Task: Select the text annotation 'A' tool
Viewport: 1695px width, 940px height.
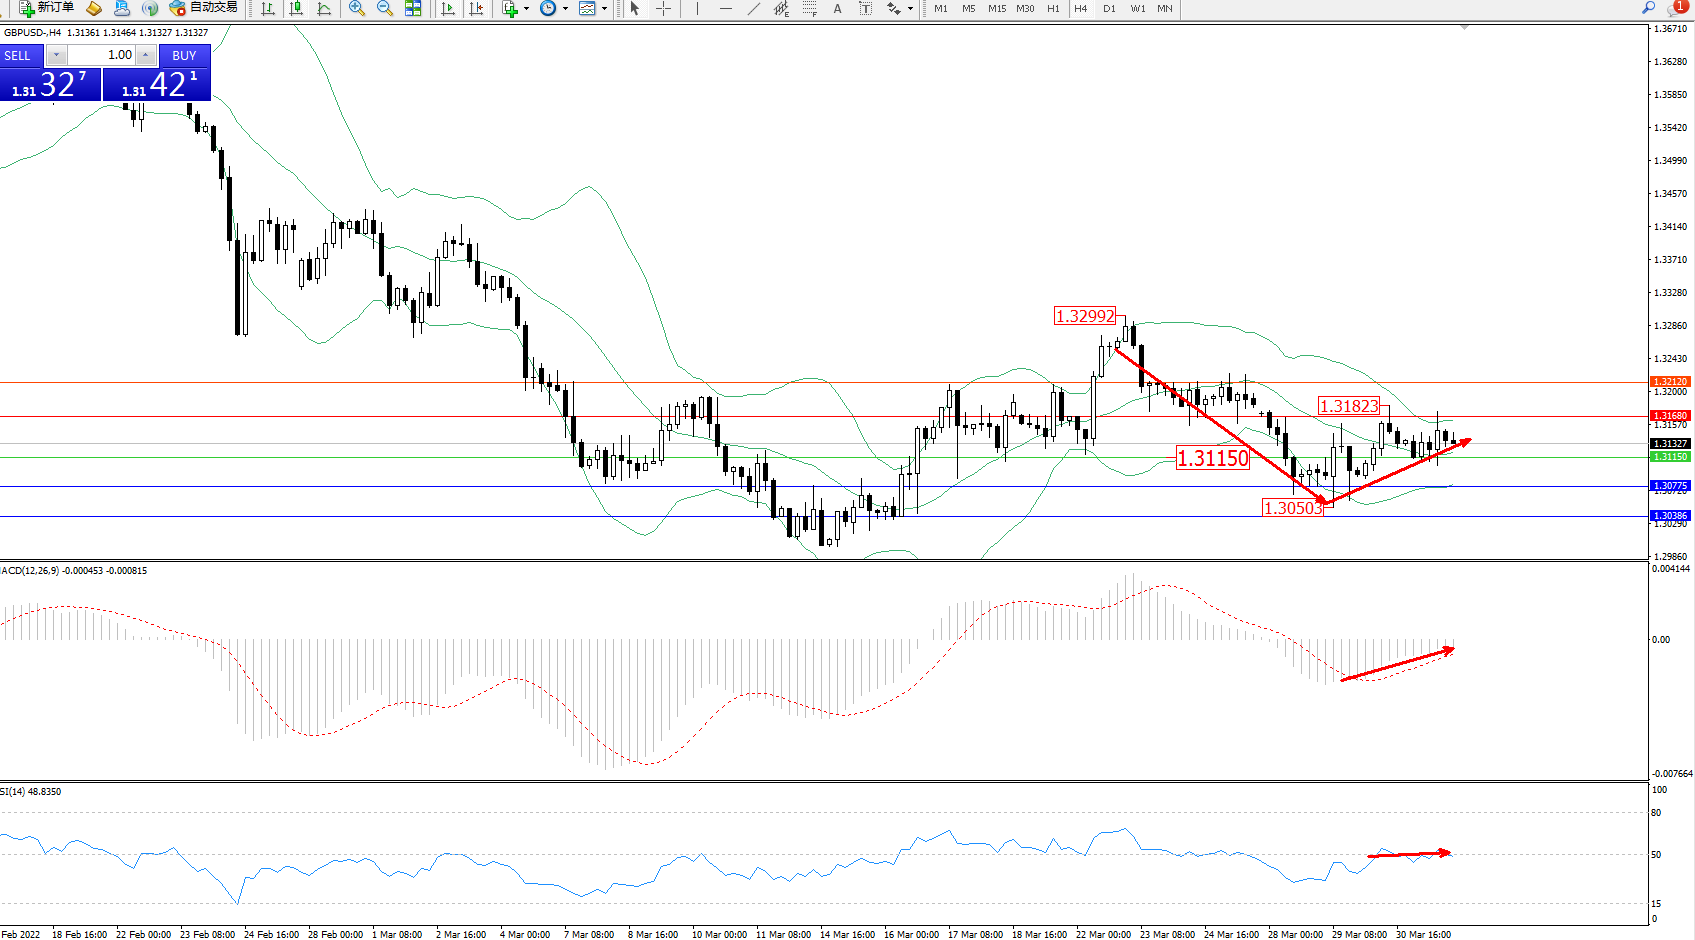Action: point(837,8)
